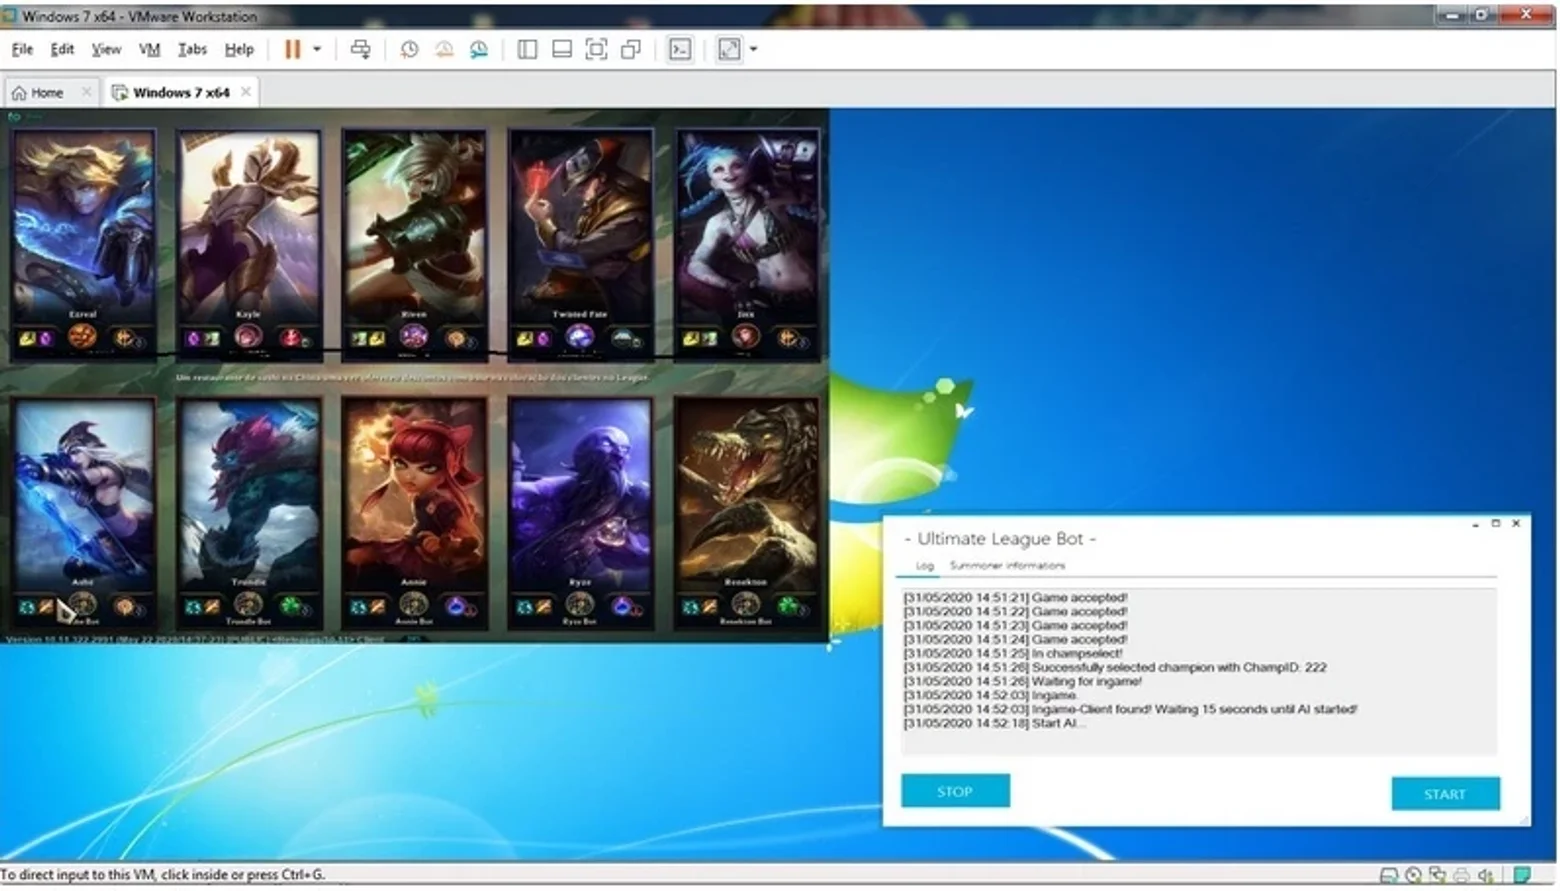Select the Trundle champion card

[x=249, y=512]
